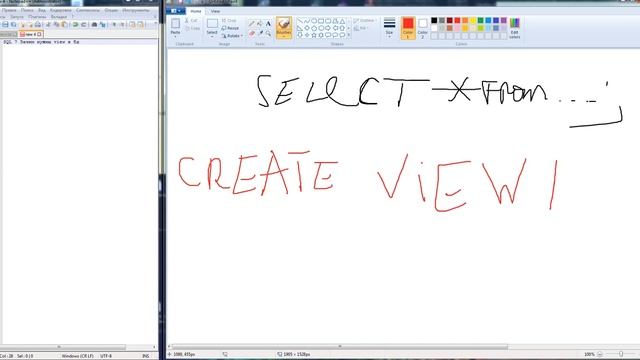Click the Crop icon in Paint Image group
This screenshot has width=640, height=360.
(224, 20)
